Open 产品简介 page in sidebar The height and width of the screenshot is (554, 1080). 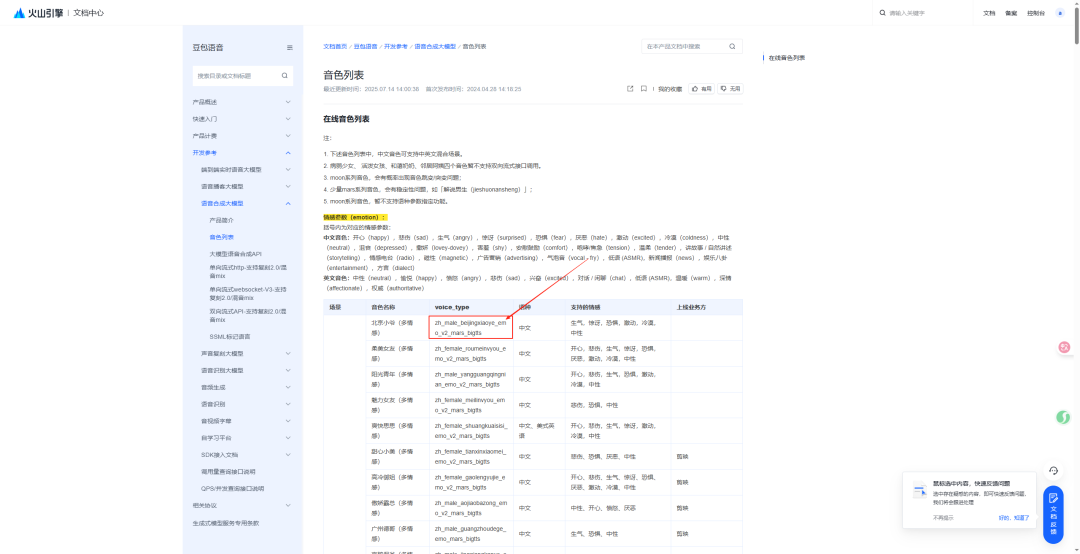pyautogui.click(x=222, y=220)
